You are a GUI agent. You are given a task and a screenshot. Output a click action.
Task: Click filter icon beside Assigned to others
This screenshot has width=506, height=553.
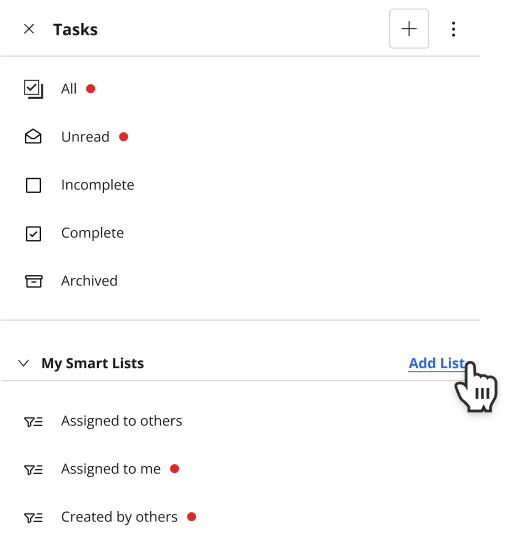pyautogui.click(x=33, y=421)
